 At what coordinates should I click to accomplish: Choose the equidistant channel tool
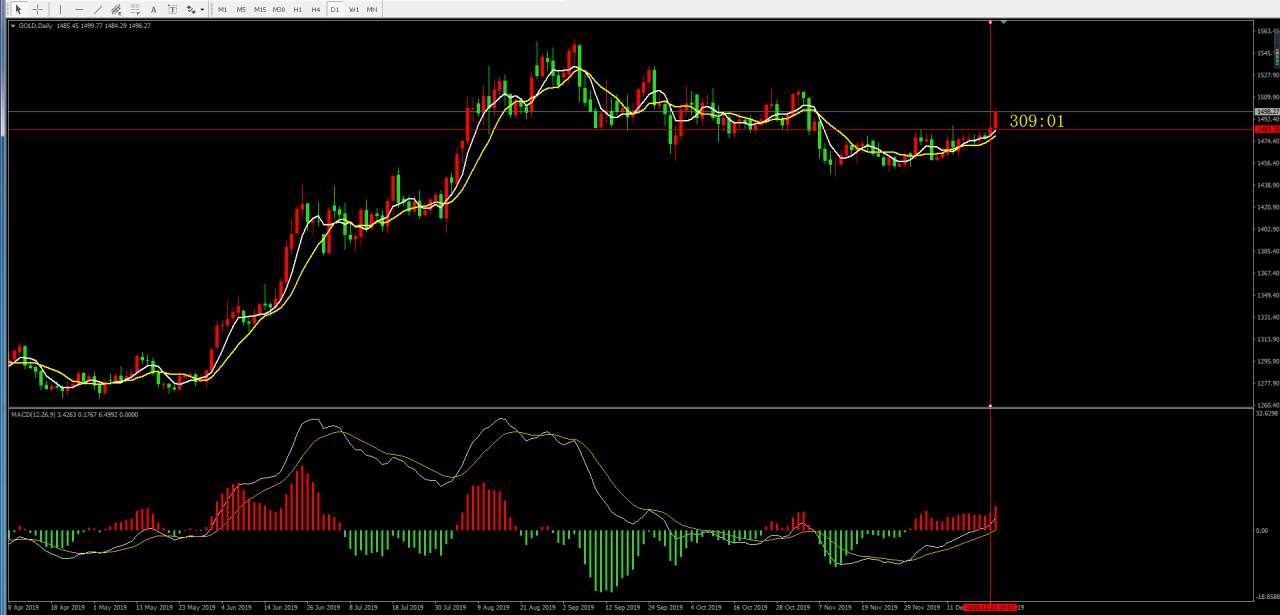click(x=116, y=9)
